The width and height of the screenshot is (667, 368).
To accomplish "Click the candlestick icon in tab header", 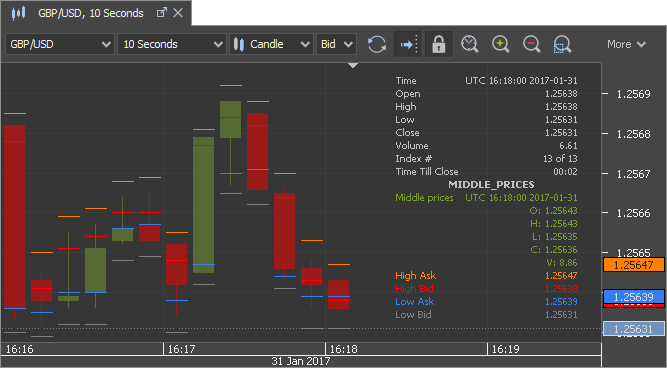I will (x=18, y=13).
